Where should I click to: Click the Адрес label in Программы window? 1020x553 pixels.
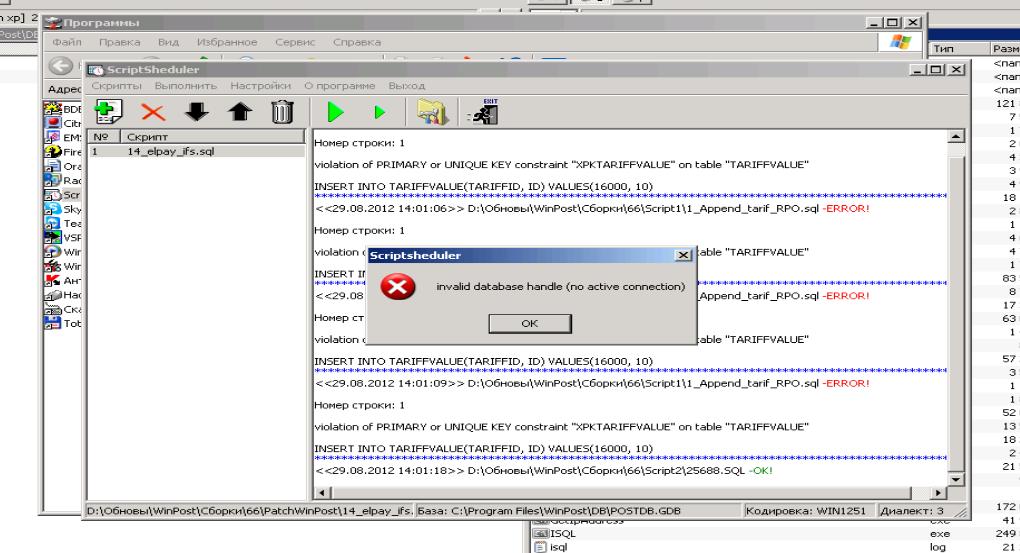(64, 88)
